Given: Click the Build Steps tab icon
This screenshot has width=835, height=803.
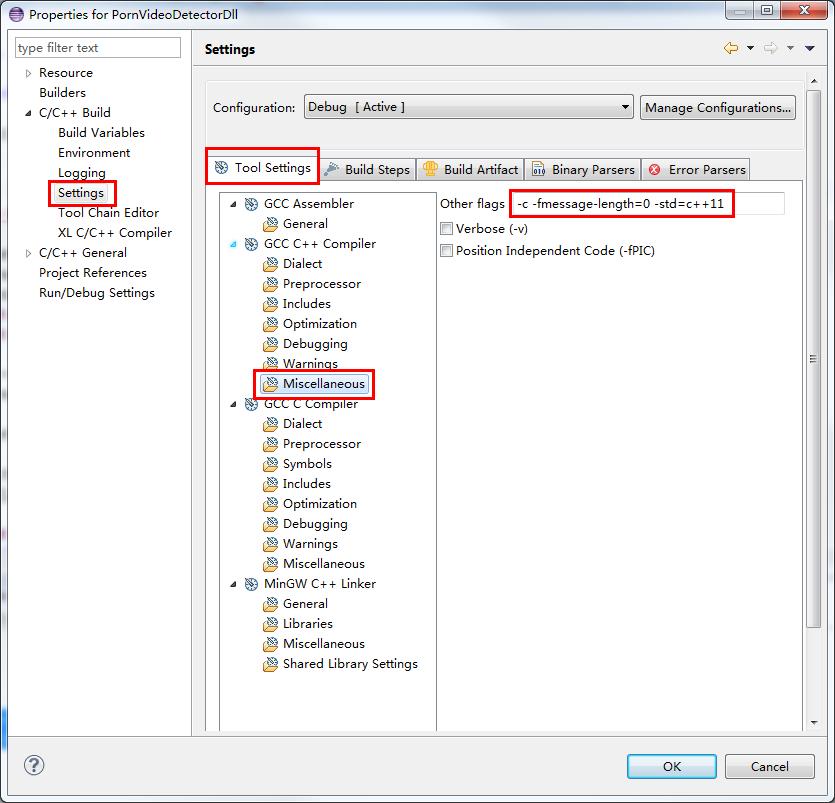Looking at the screenshot, I should pyautogui.click(x=331, y=169).
